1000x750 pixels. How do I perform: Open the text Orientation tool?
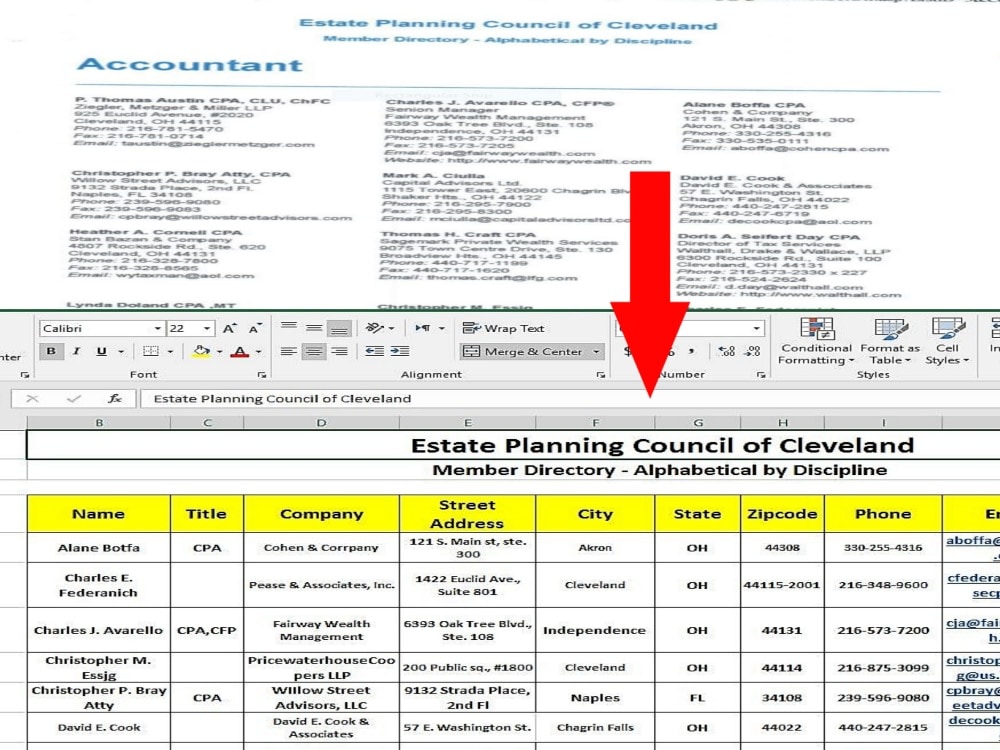[x=374, y=328]
